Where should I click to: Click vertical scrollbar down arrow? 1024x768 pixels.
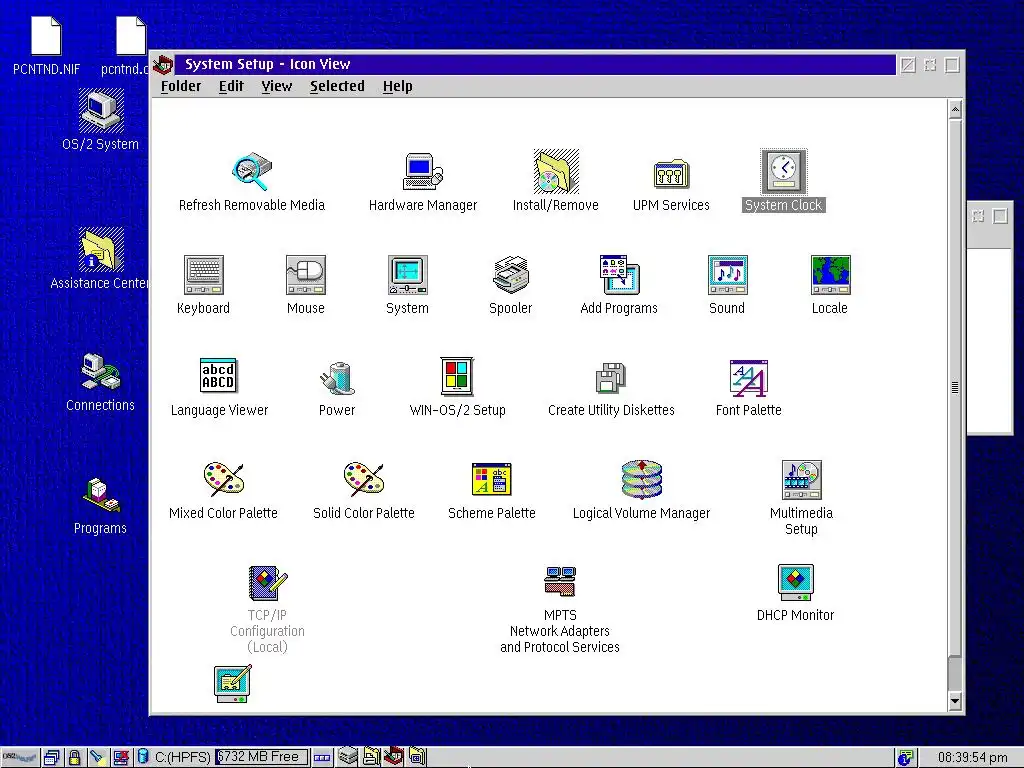(955, 701)
